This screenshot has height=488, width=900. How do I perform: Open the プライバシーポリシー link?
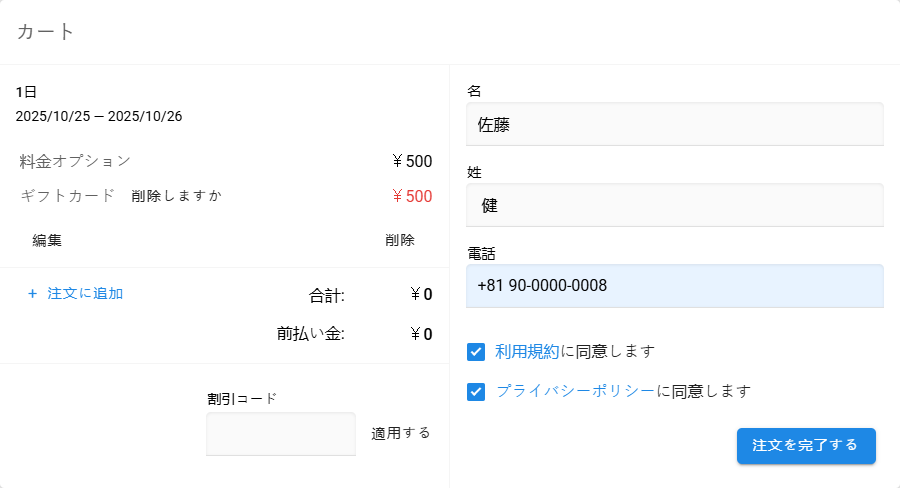[x=576, y=391]
